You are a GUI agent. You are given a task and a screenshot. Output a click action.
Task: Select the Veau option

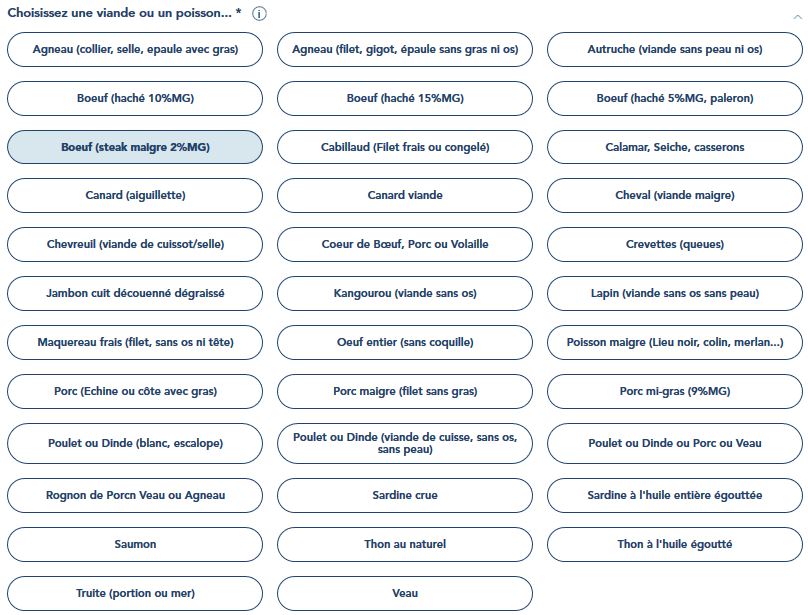point(405,593)
